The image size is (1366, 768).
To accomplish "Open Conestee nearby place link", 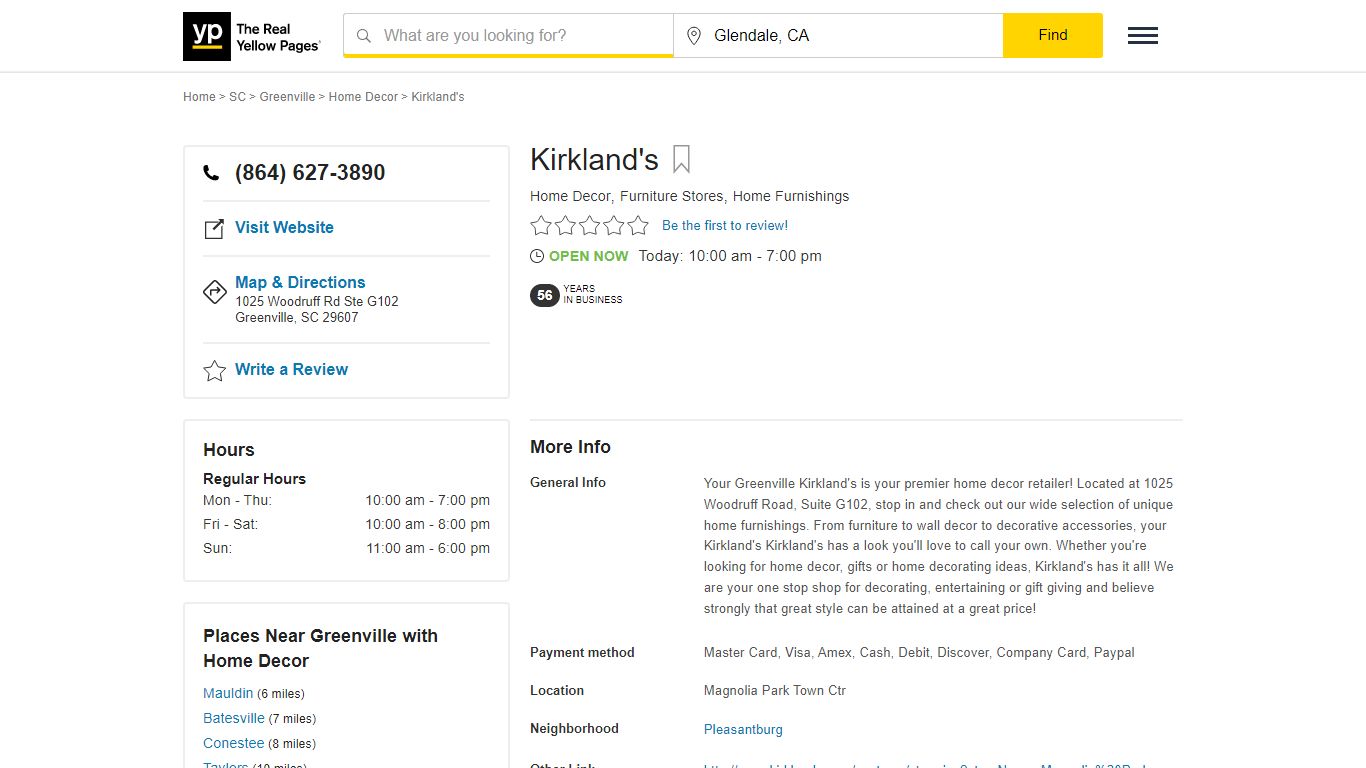I will [234, 743].
